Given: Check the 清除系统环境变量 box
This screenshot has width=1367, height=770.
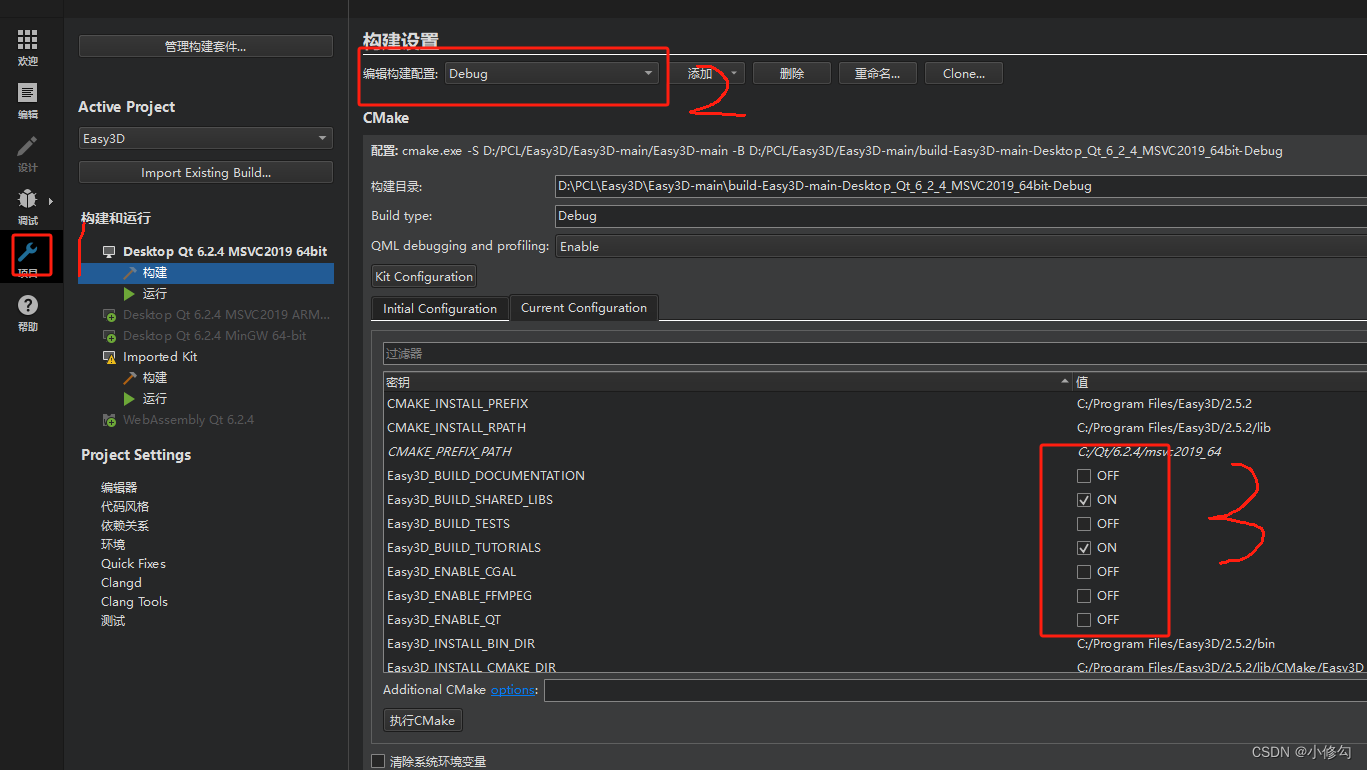Looking at the screenshot, I should pos(378,761).
